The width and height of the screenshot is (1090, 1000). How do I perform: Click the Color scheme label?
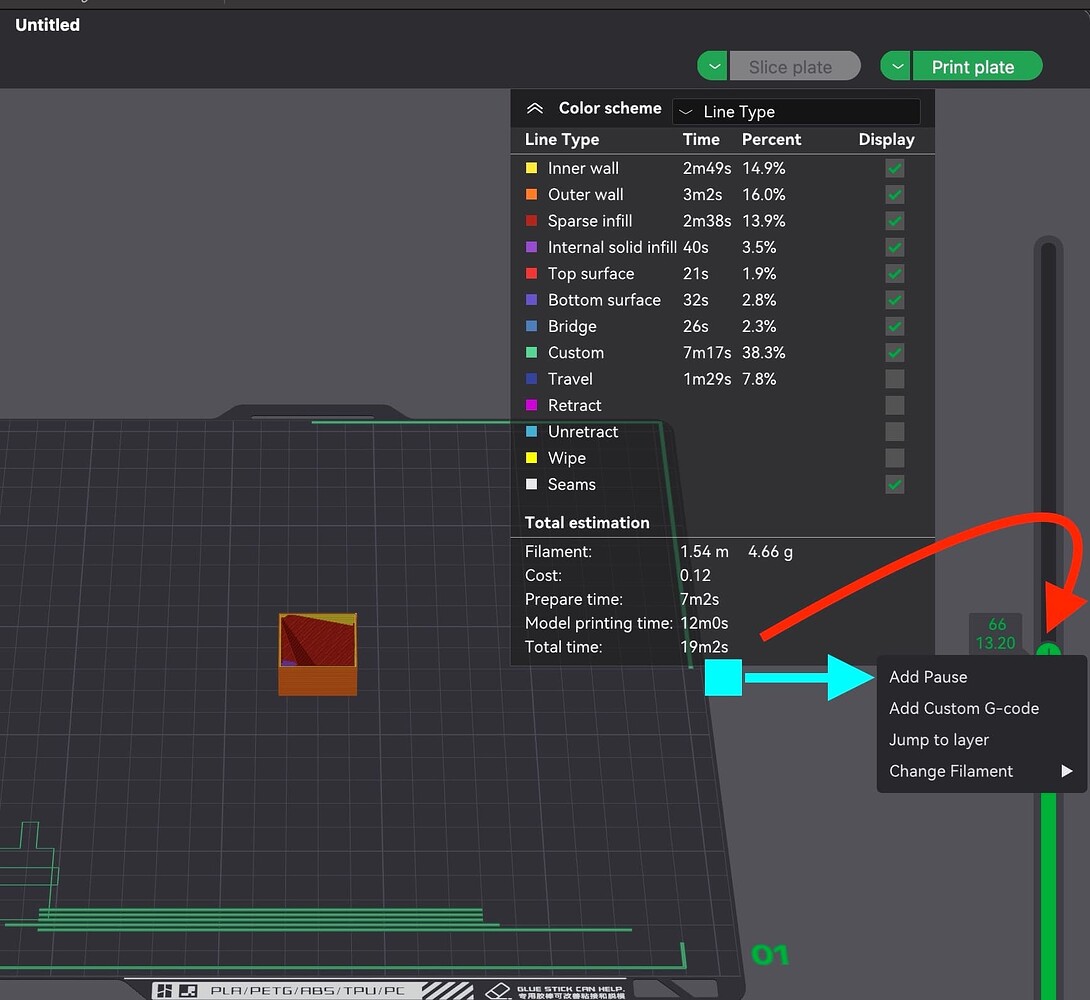pyautogui.click(x=610, y=108)
